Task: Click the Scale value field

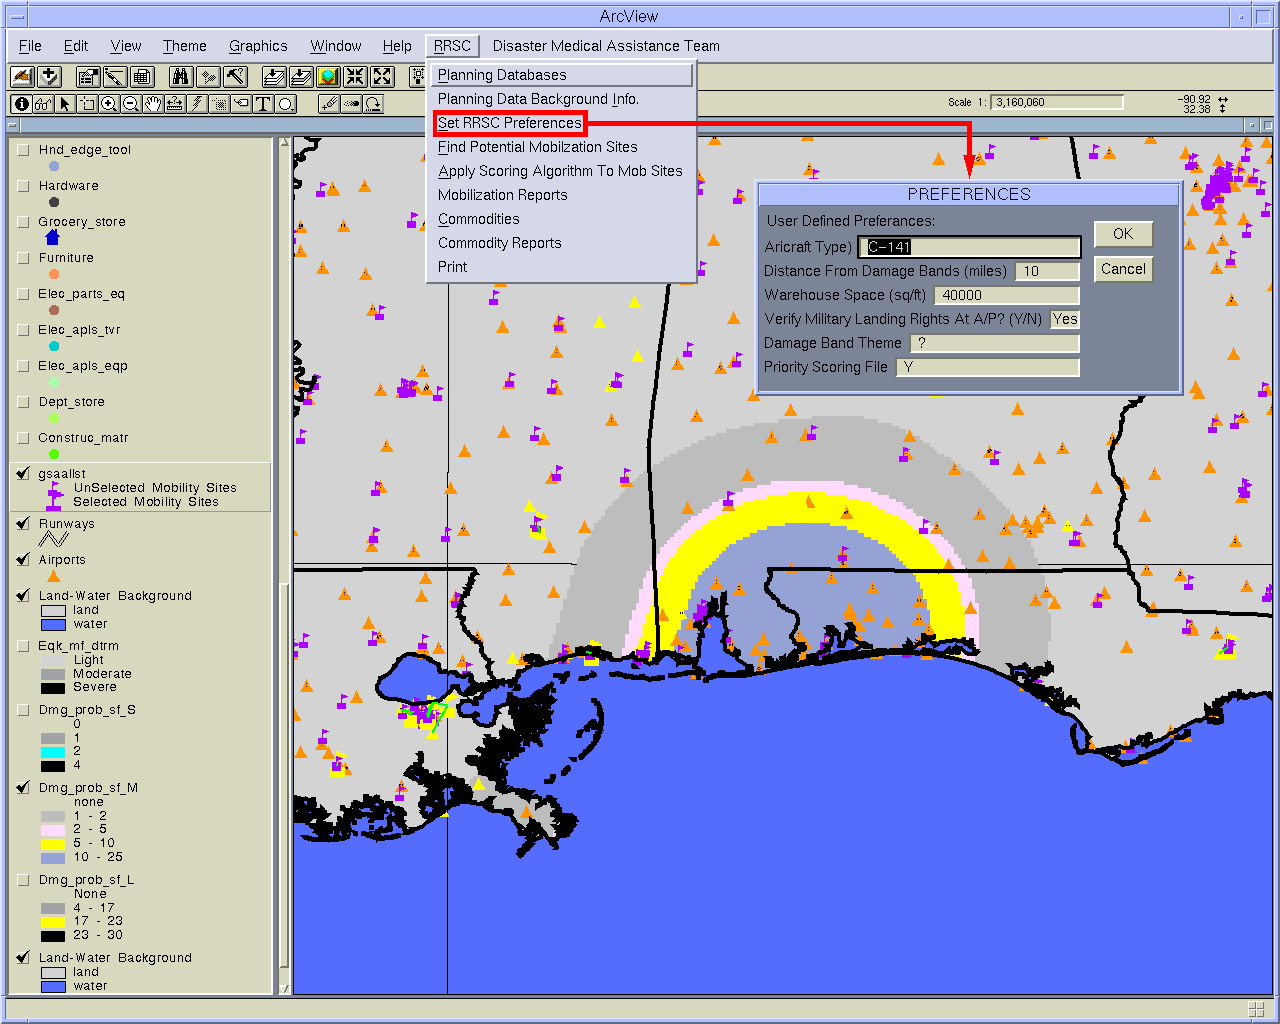Action: pyautogui.click(x=1057, y=102)
